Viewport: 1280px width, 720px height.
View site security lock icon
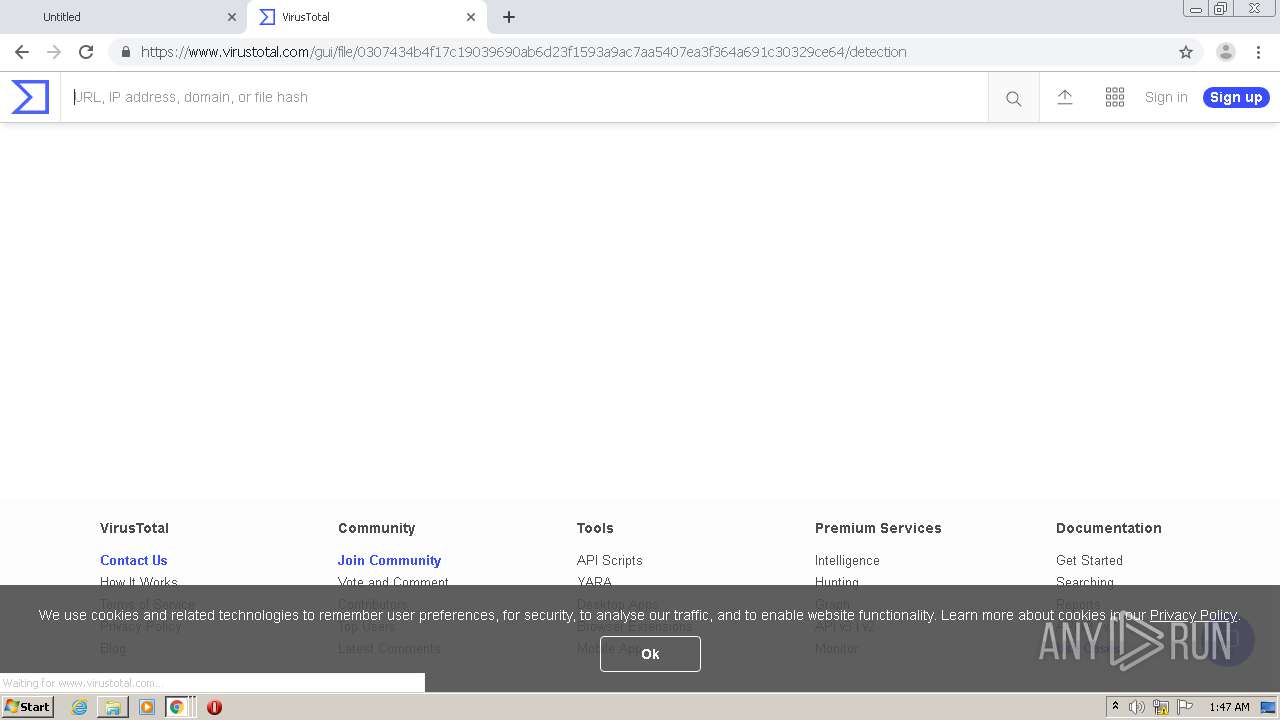(125, 52)
